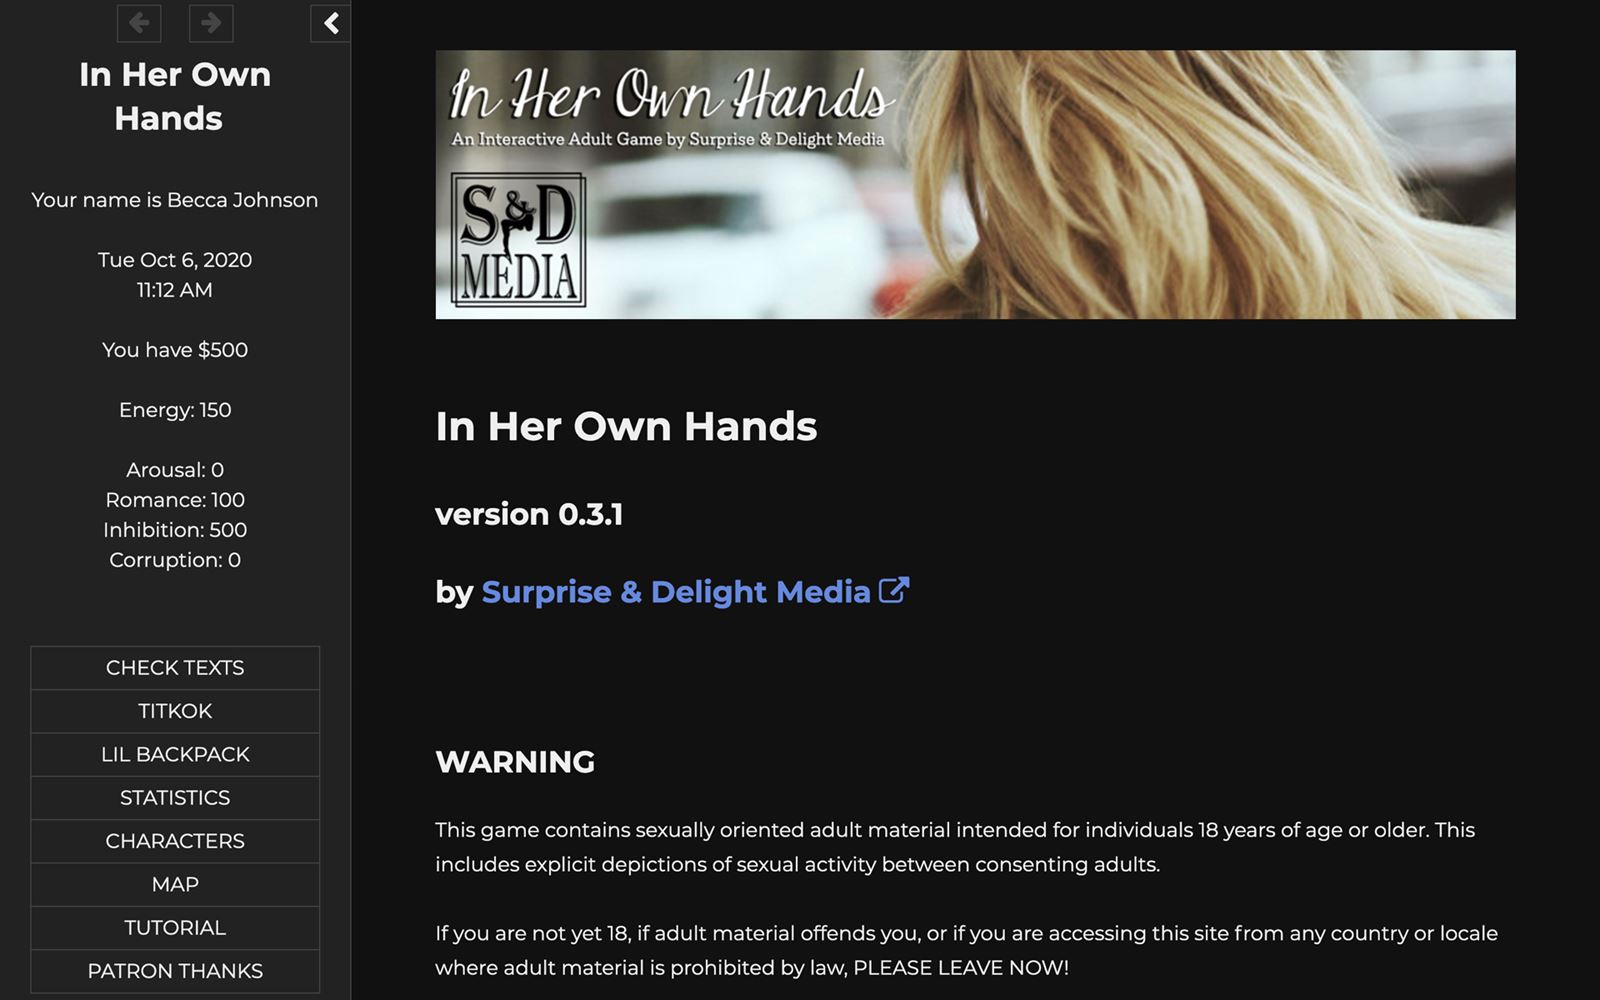Open the Characters list

175,841
